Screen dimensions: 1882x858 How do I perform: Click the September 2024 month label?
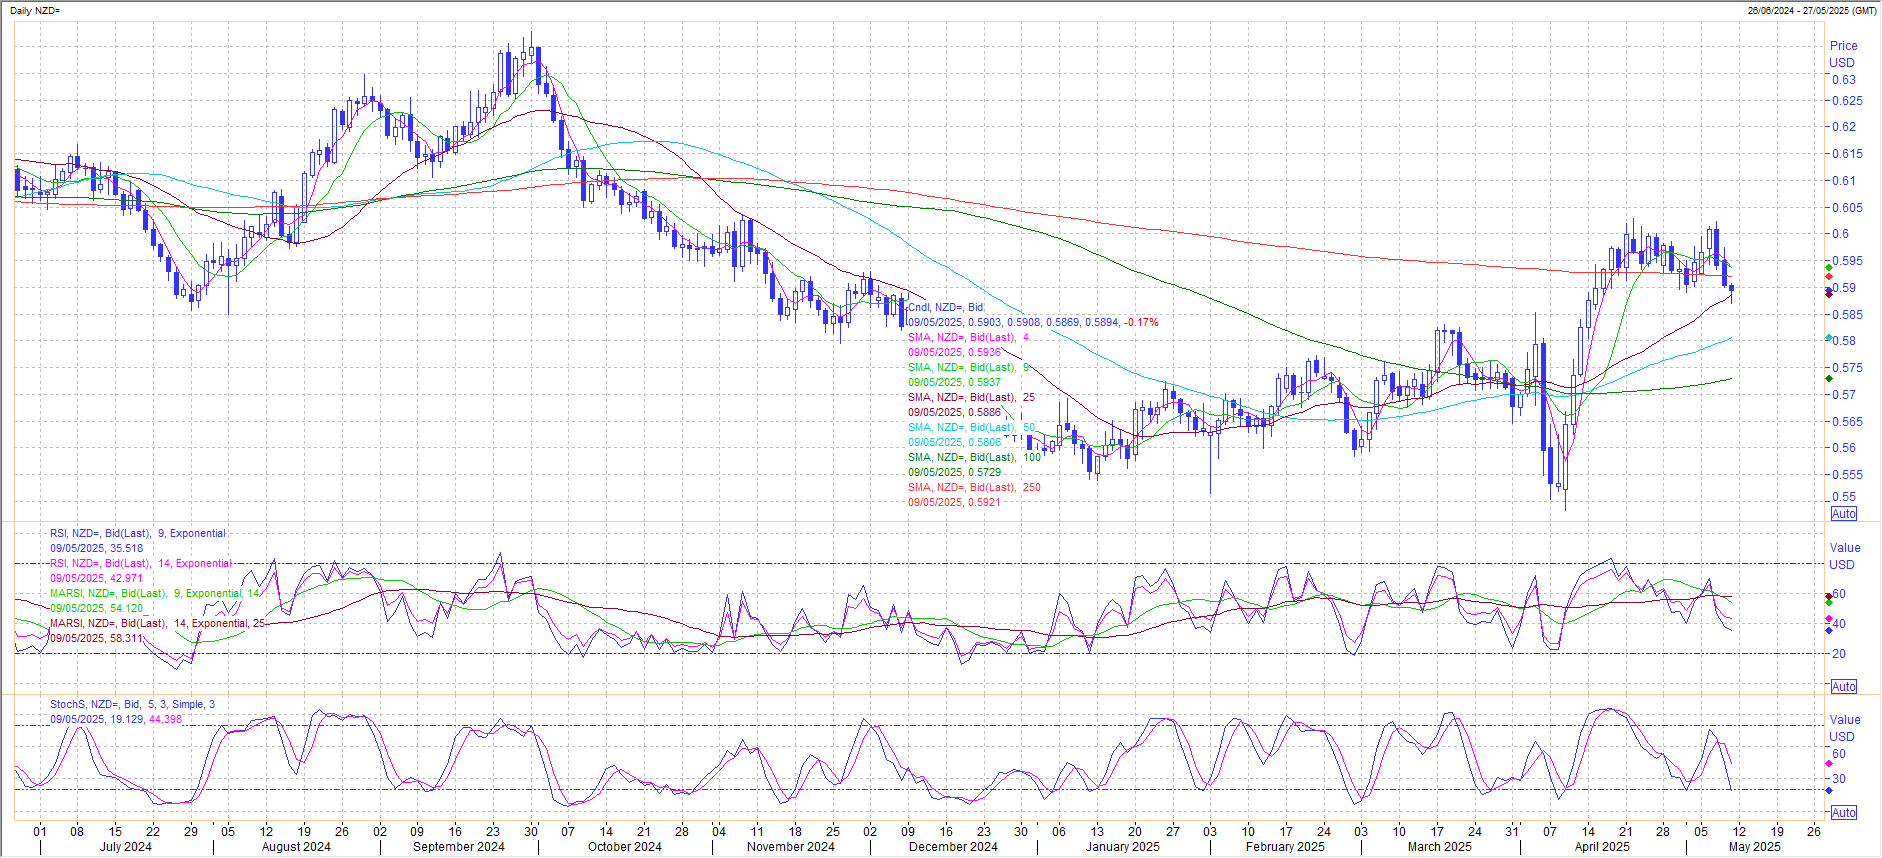(x=459, y=847)
